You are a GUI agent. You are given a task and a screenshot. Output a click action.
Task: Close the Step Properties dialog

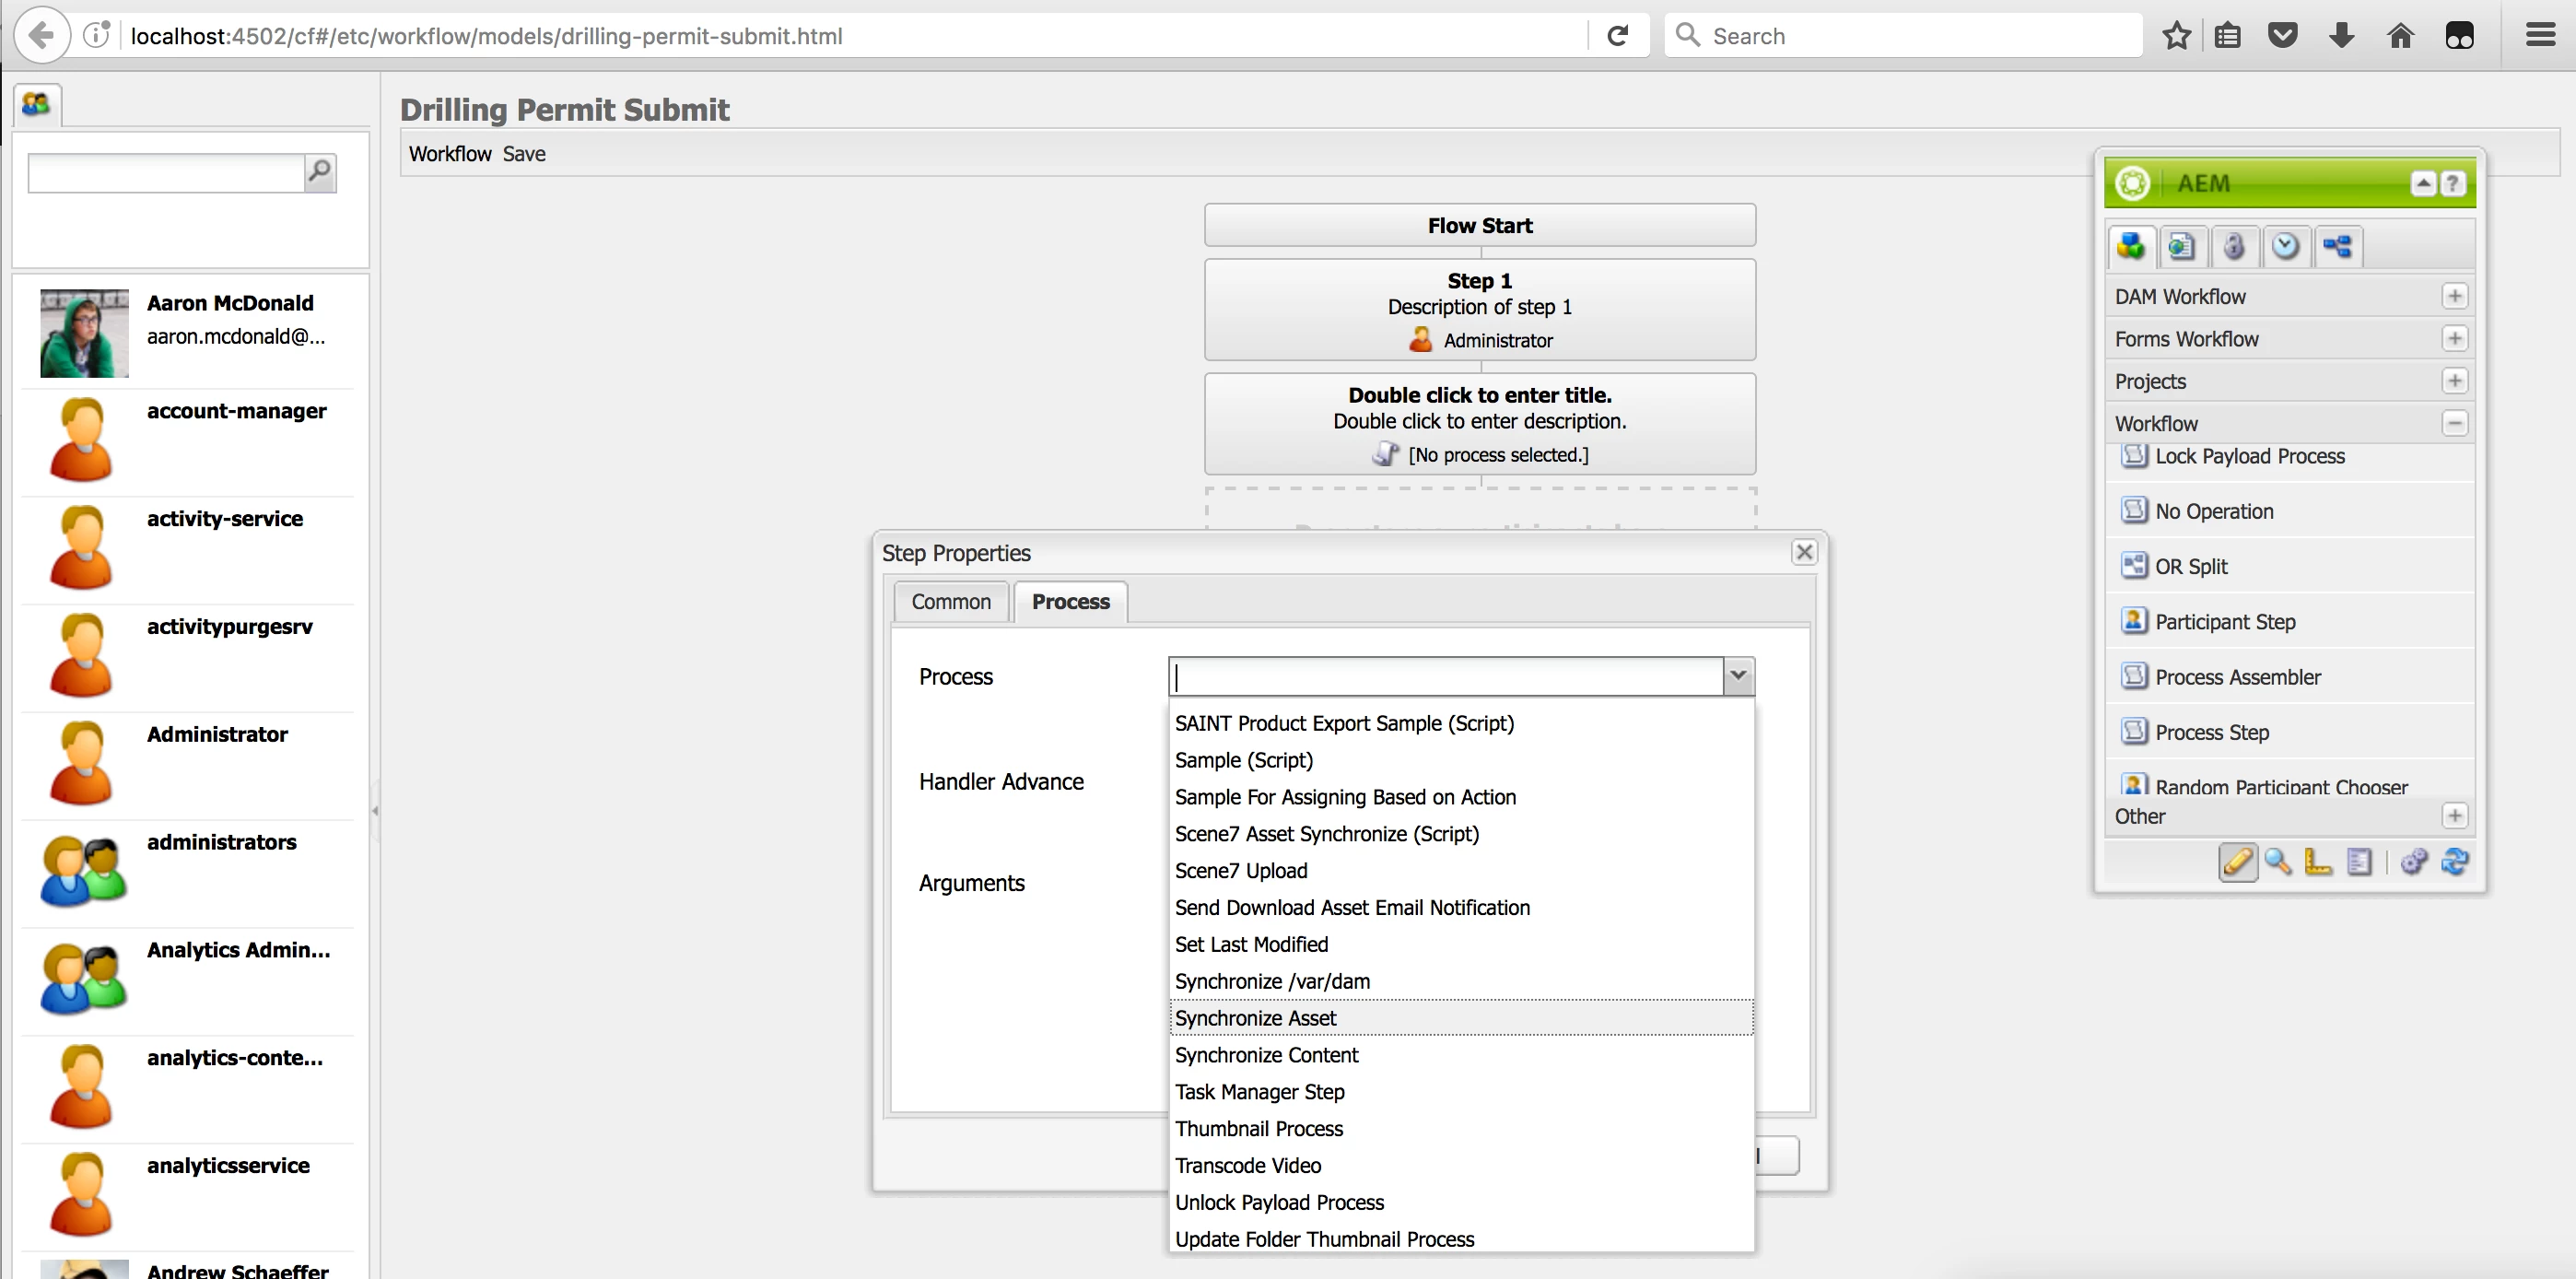tap(1804, 552)
